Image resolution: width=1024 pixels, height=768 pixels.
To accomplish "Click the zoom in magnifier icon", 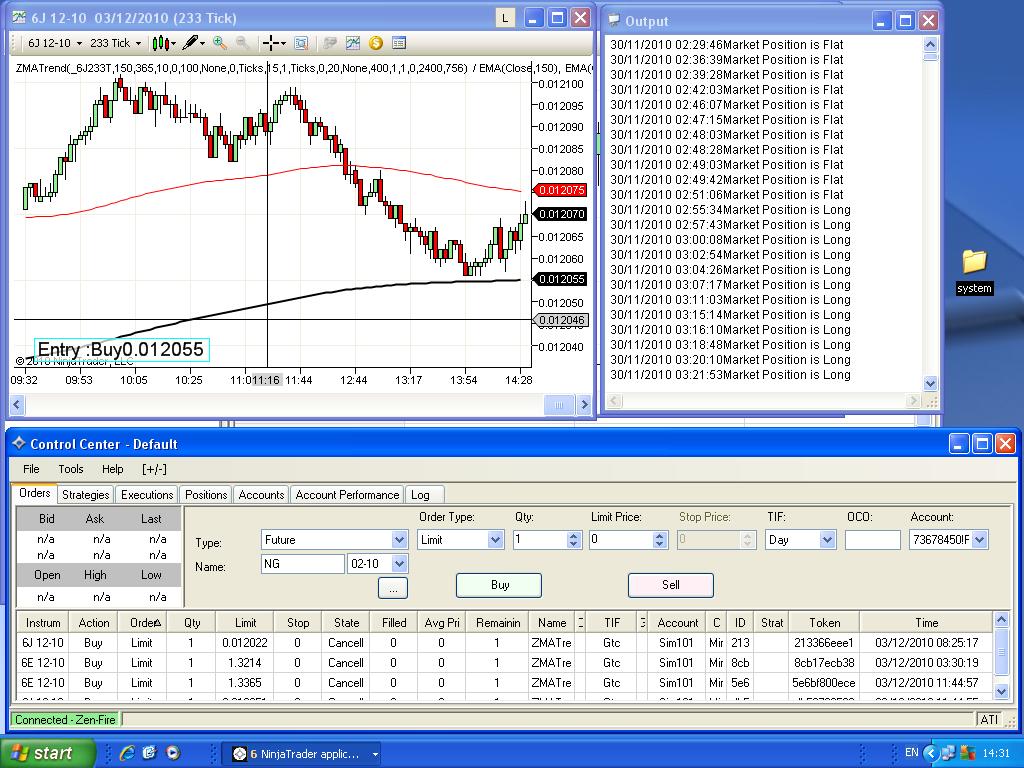I will pos(220,43).
